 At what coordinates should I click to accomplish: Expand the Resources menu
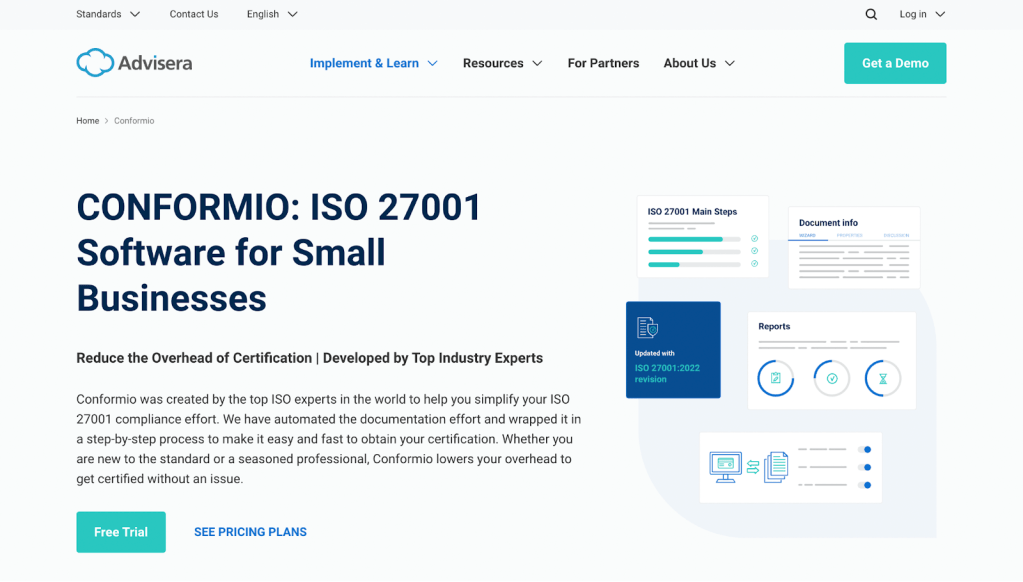[502, 63]
